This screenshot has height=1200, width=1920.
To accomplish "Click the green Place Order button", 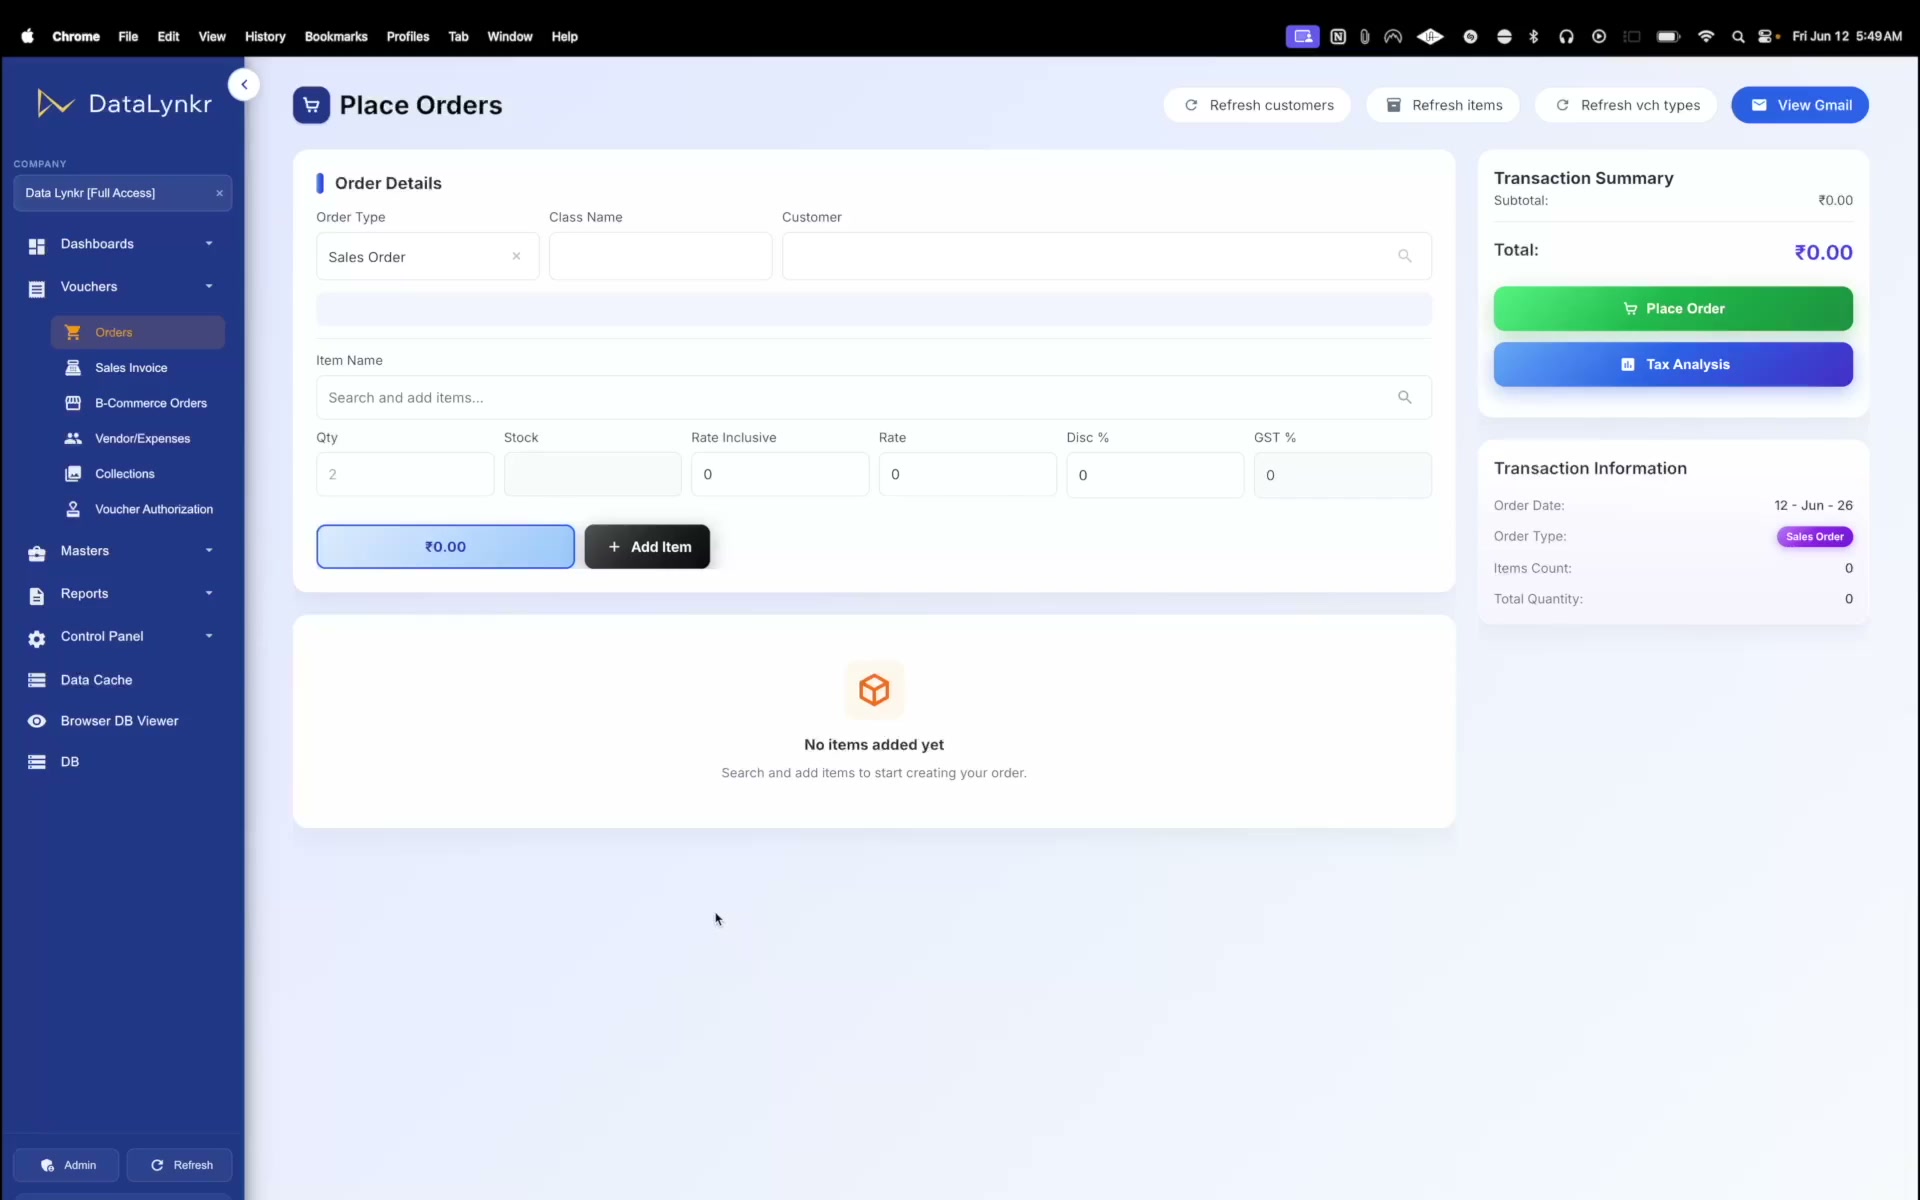I will pyautogui.click(x=1673, y=308).
